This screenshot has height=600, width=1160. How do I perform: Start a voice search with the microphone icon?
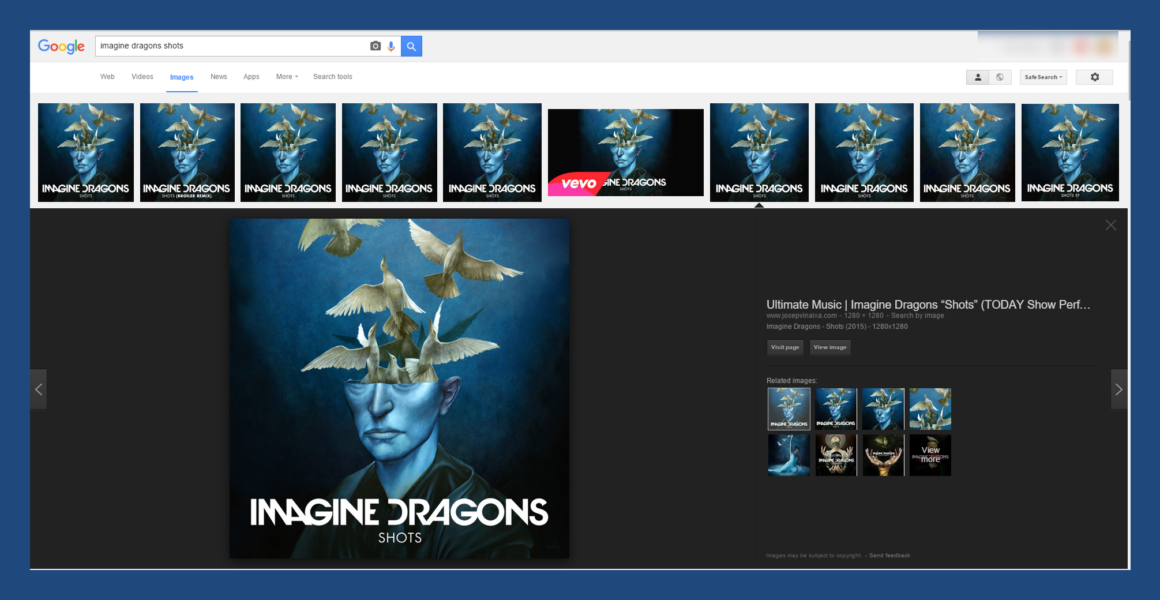[393, 45]
